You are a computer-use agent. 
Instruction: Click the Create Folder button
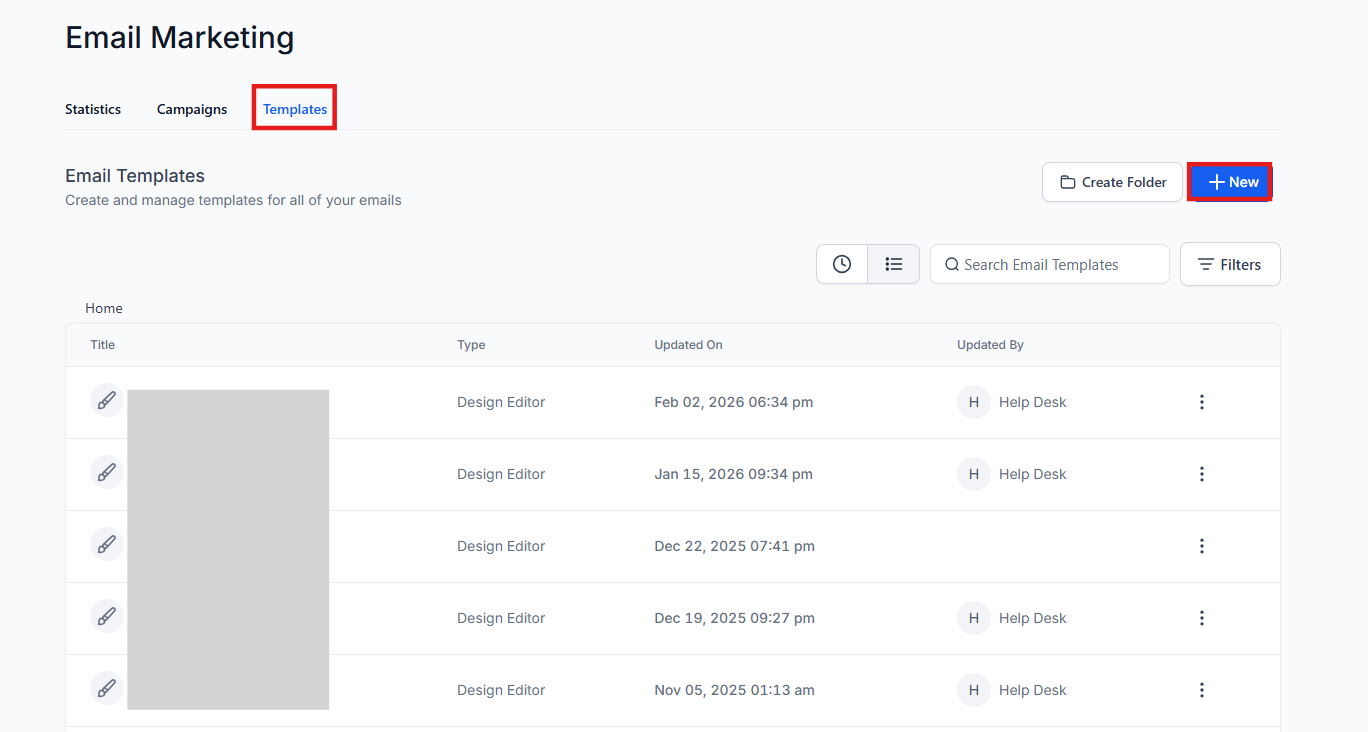coord(1112,182)
